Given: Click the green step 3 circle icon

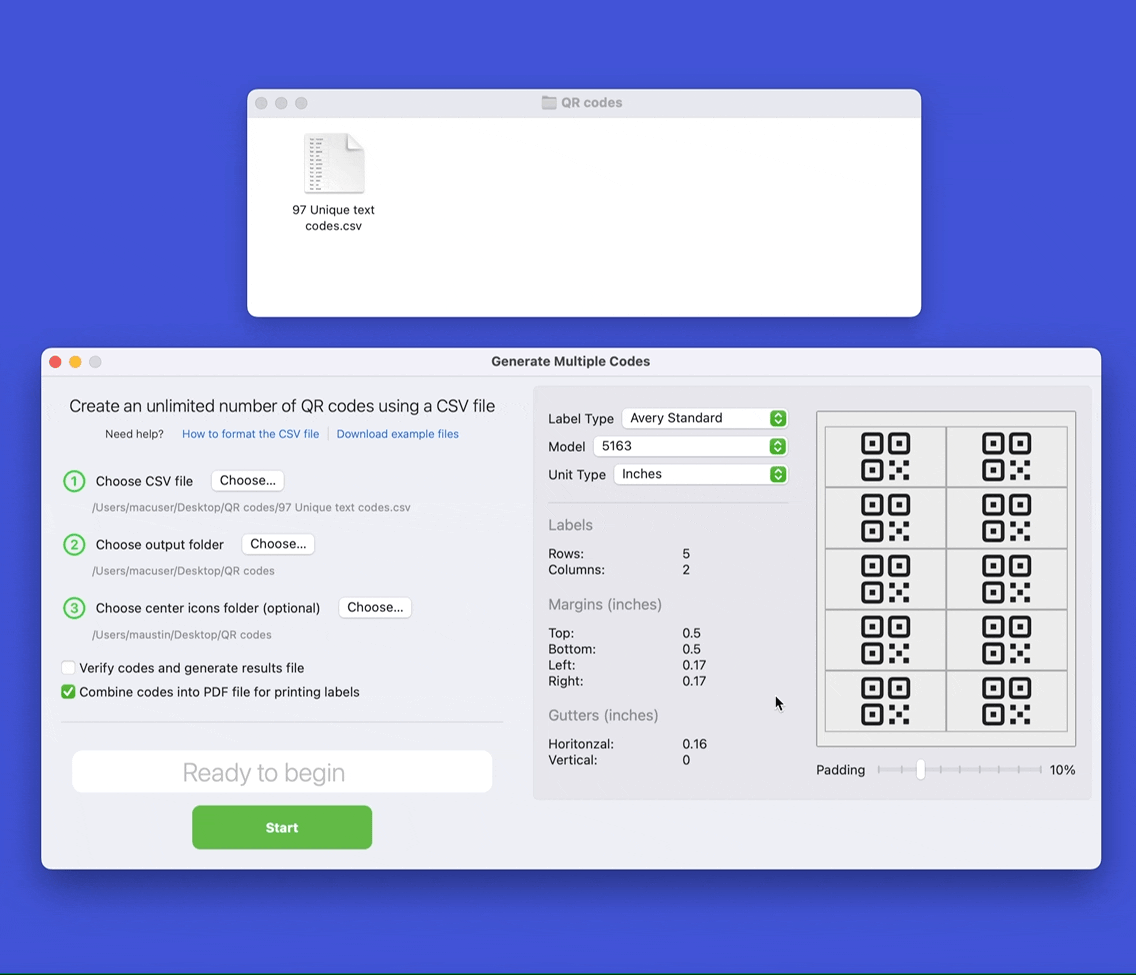Looking at the screenshot, I should pos(74,608).
